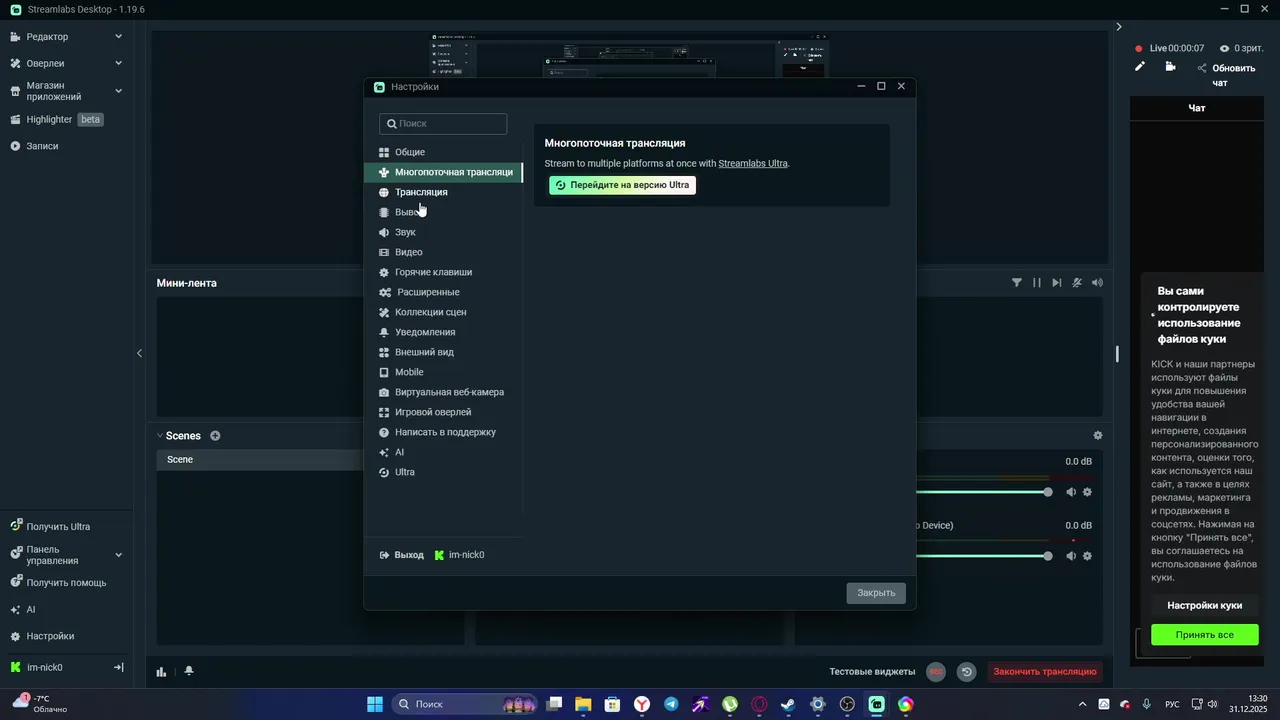
Task: Filter the Мини-лента events
Action: (1017, 283)
